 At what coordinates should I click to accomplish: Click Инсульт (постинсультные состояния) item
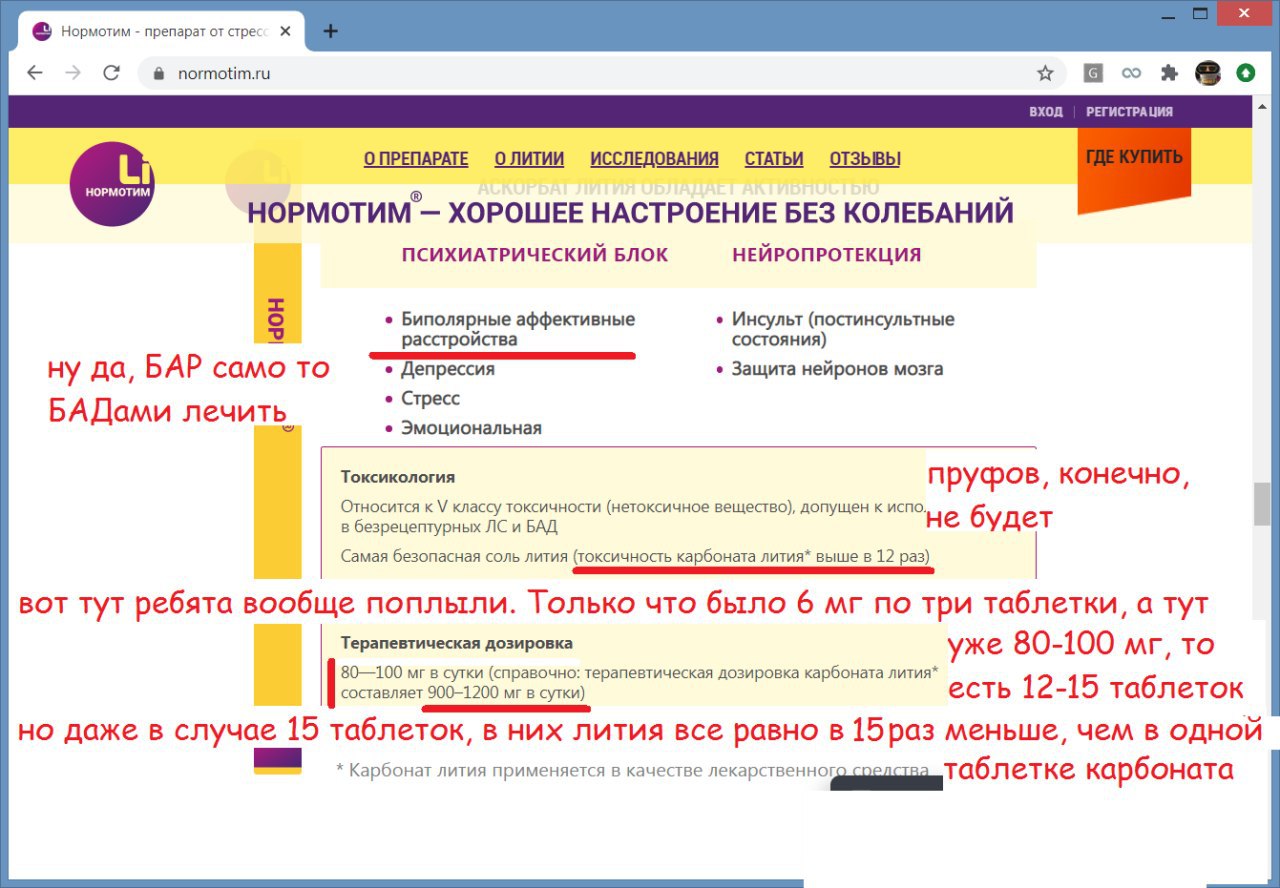[x=843, y=329]
